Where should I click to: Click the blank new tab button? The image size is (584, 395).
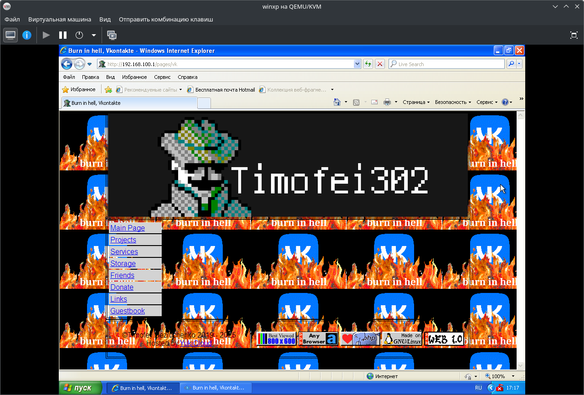[x=204, y=103]
